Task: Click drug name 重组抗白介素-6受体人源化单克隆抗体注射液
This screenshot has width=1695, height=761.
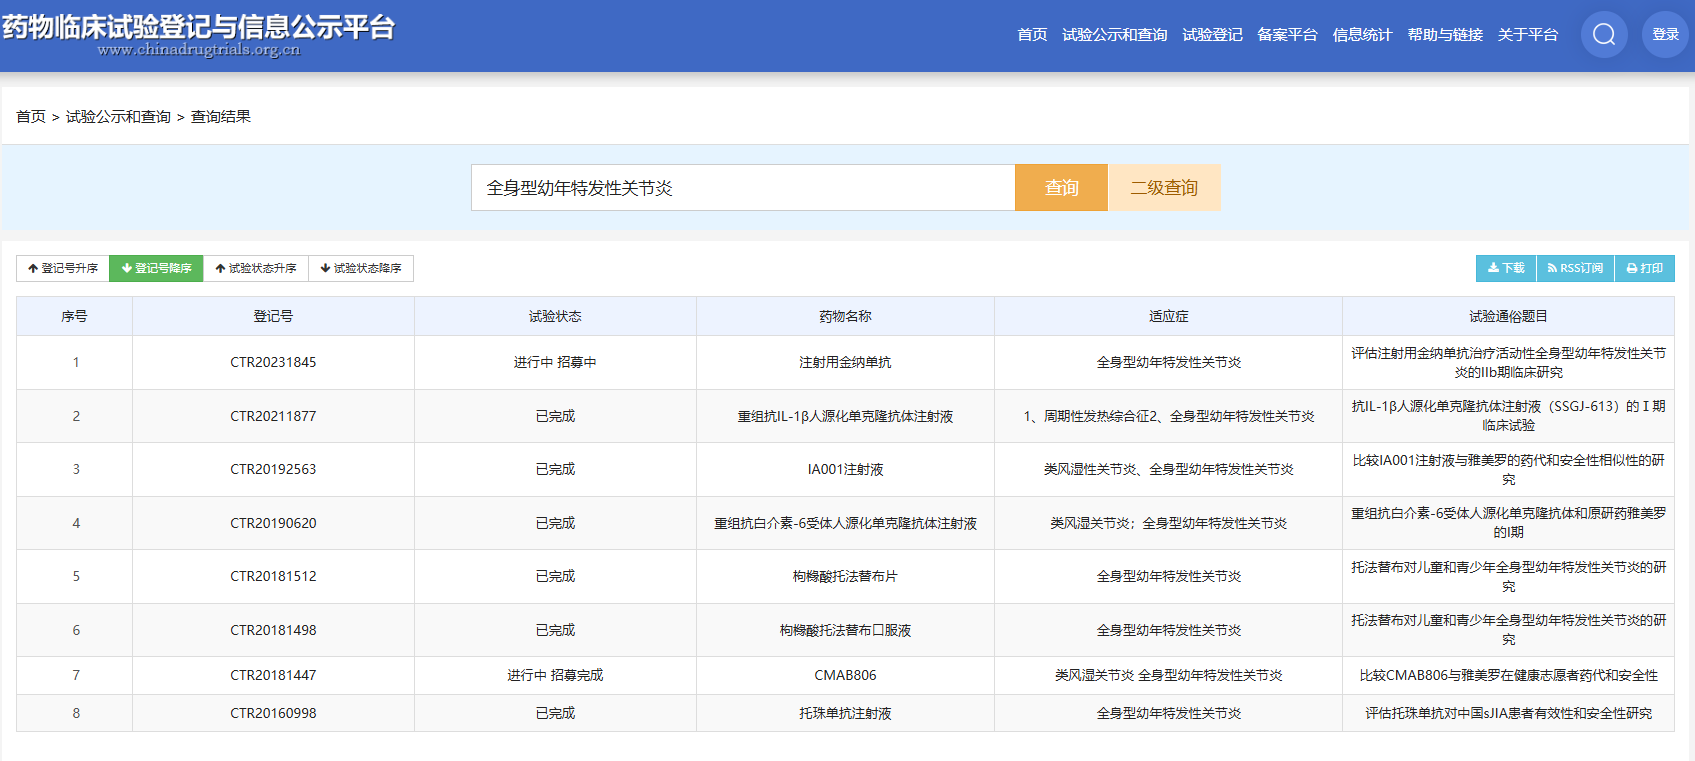Action: point(845,523)
